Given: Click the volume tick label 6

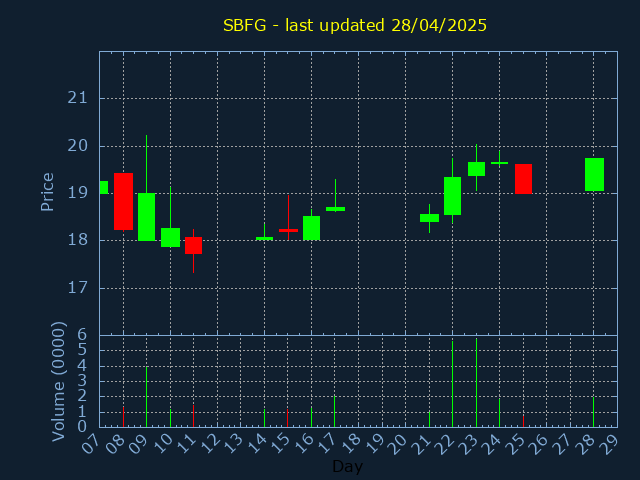Looking at the screenshot, I should coord(82,335).
